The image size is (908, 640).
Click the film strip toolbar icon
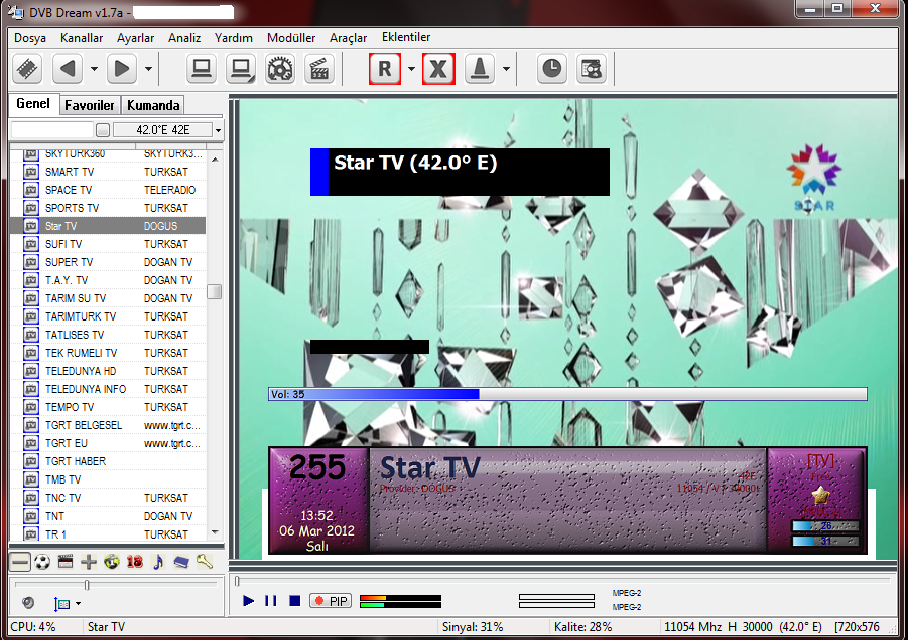coord(27,69)
